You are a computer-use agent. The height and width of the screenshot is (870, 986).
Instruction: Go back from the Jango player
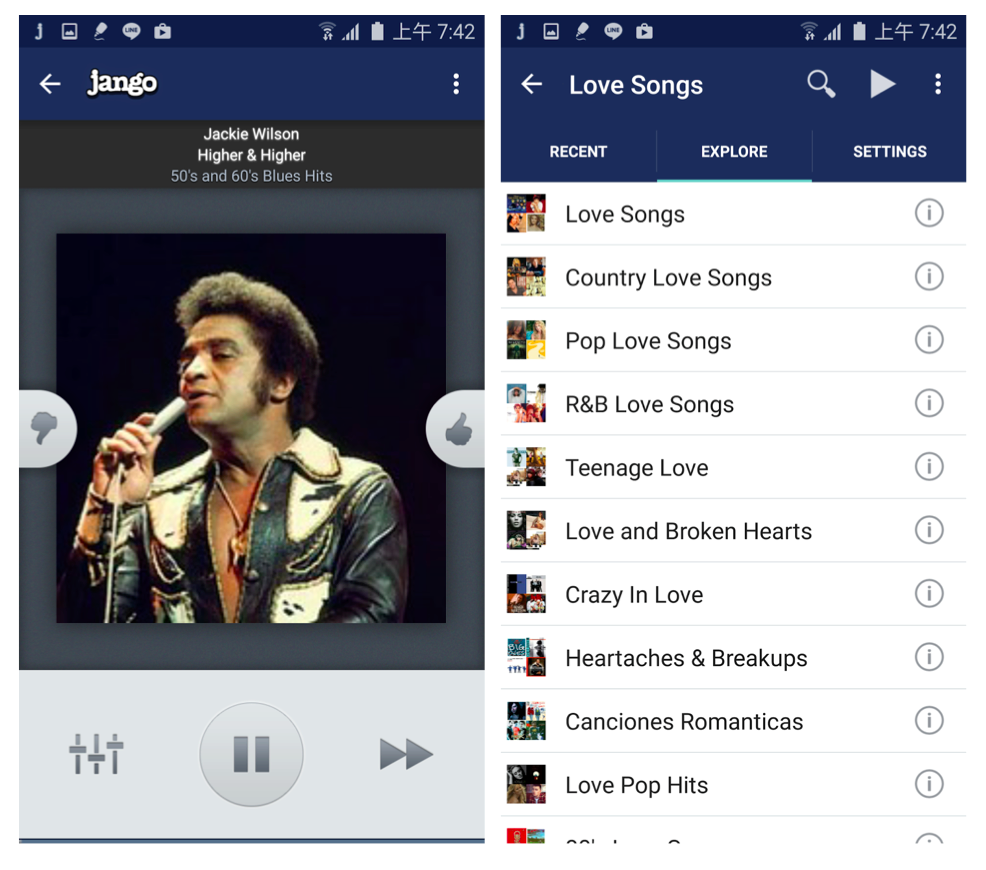click(x=50, y=84)
